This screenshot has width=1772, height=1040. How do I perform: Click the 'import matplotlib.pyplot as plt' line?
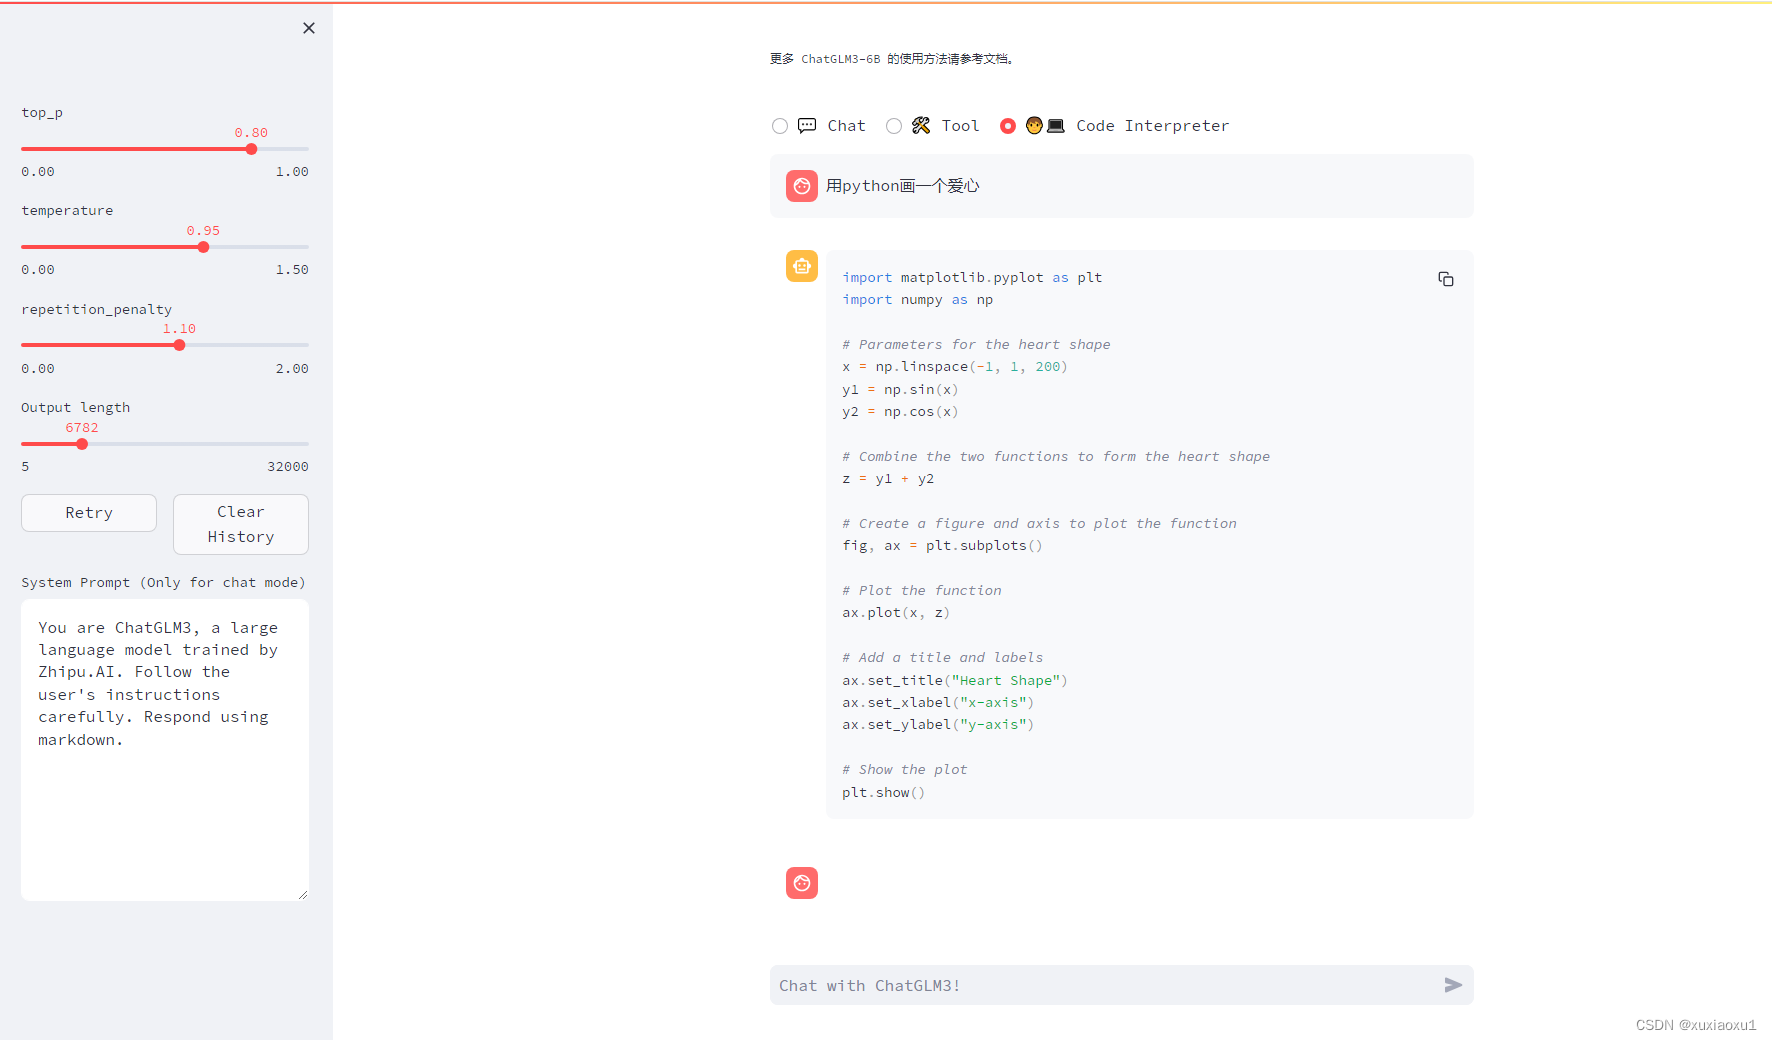pos(972,278)
